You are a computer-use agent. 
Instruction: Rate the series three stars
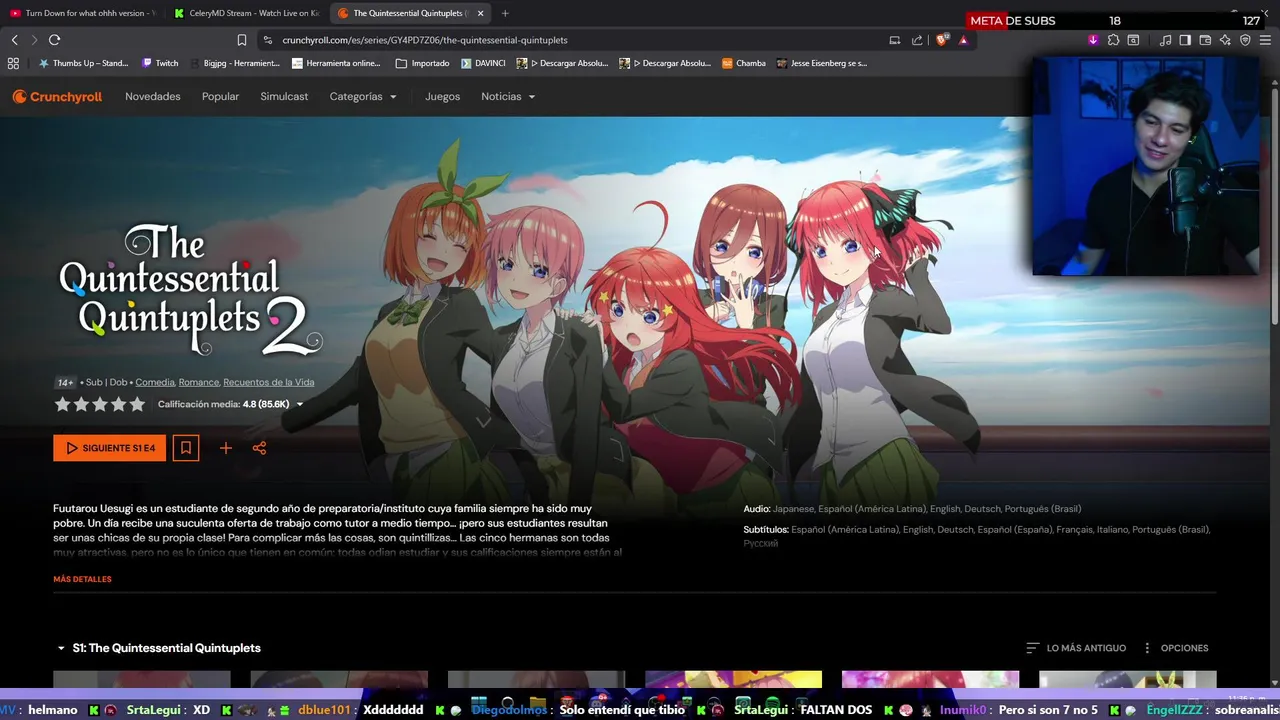[100, 405]
